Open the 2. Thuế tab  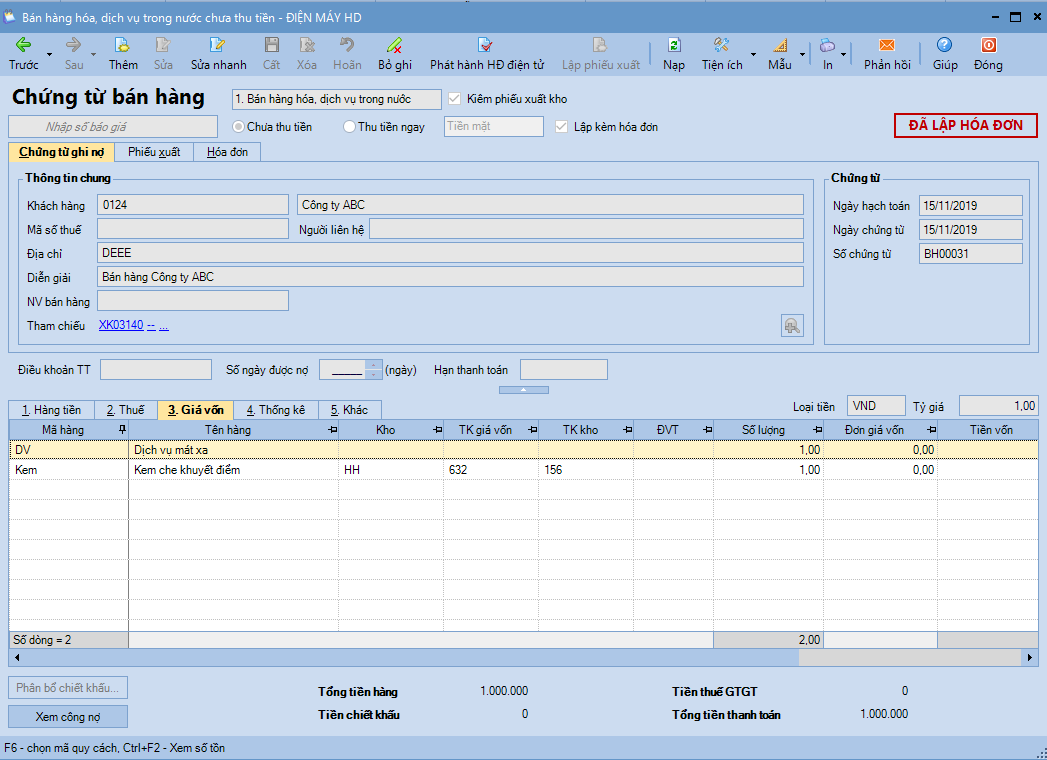(126, 409)
